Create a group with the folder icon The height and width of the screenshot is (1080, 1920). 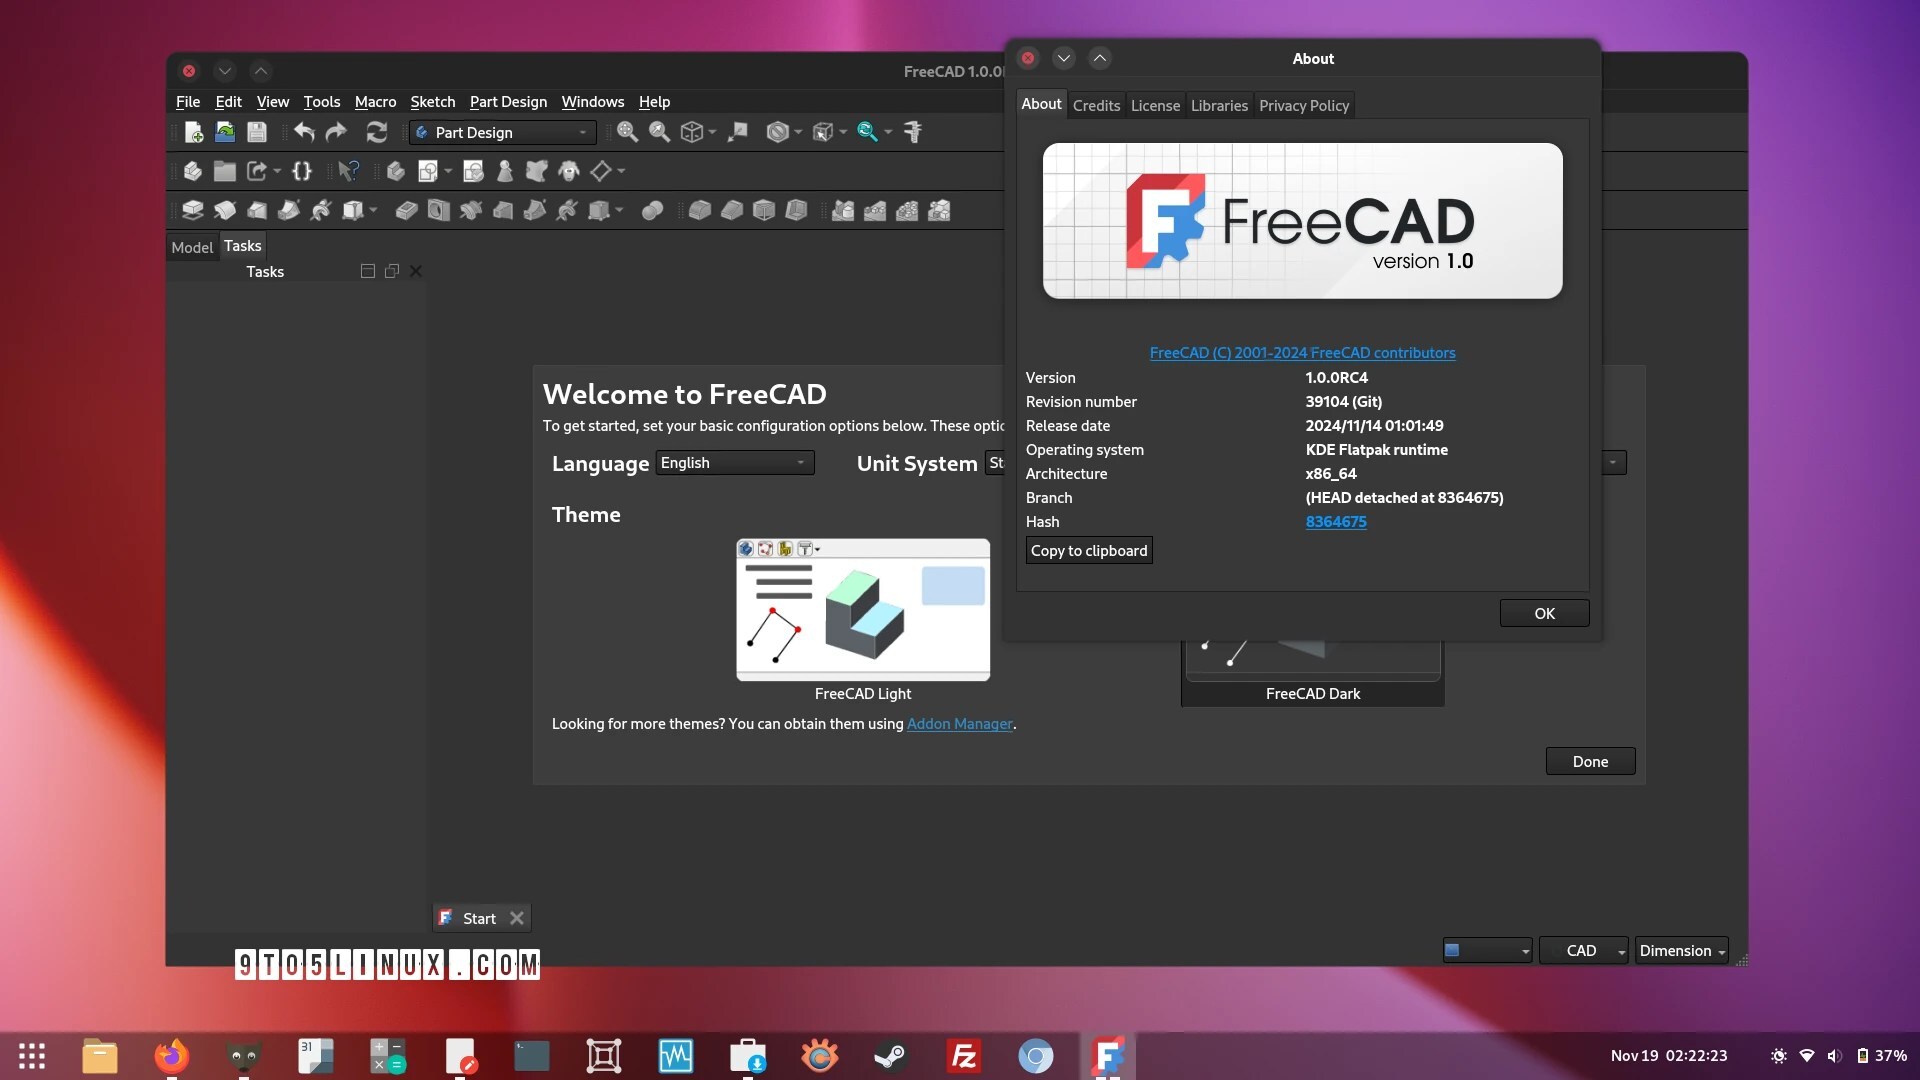(x=225, y=171)
